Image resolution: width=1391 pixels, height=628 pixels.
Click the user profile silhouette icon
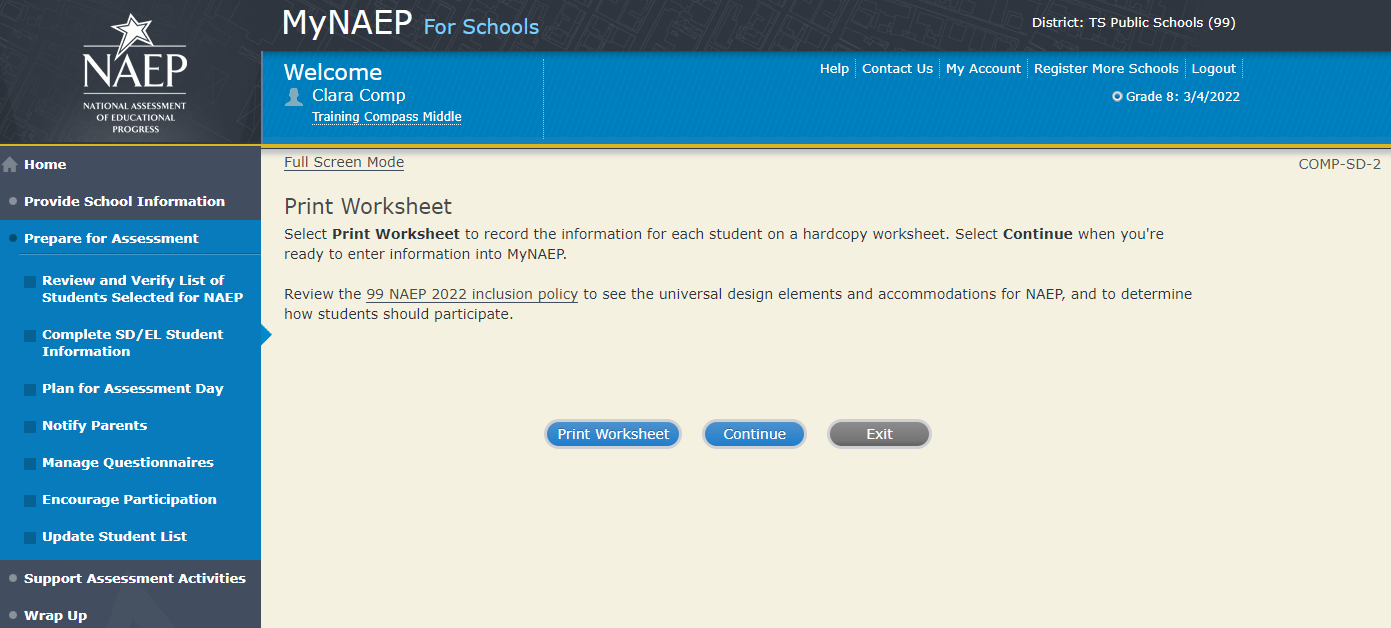tap(294, 96)
